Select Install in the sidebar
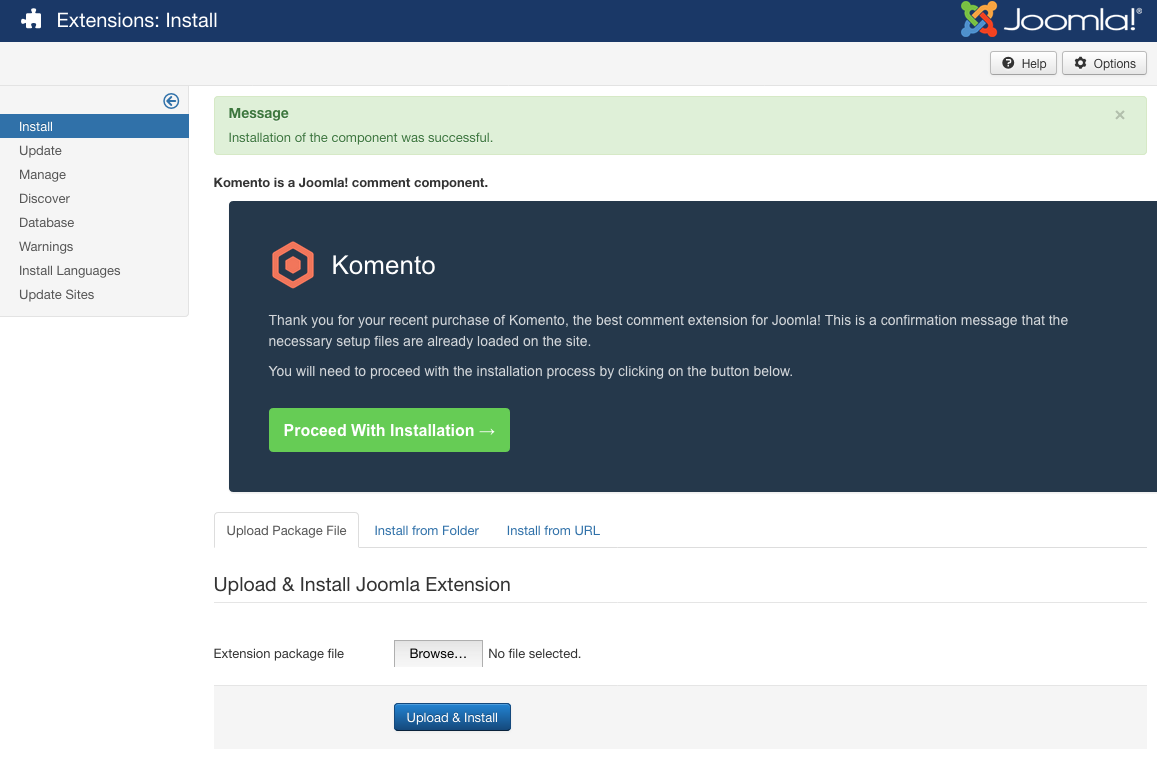The height and width of the screenshot is (777, 1157). (94, 126)
